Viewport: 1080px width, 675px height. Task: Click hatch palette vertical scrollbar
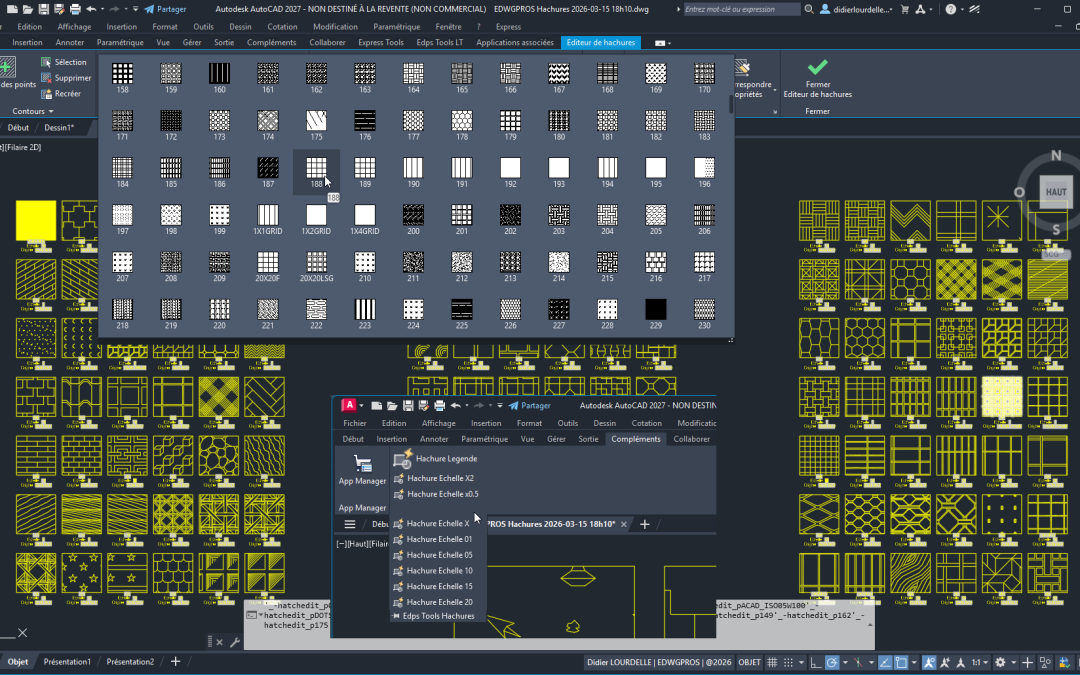(x=731, y=105)
